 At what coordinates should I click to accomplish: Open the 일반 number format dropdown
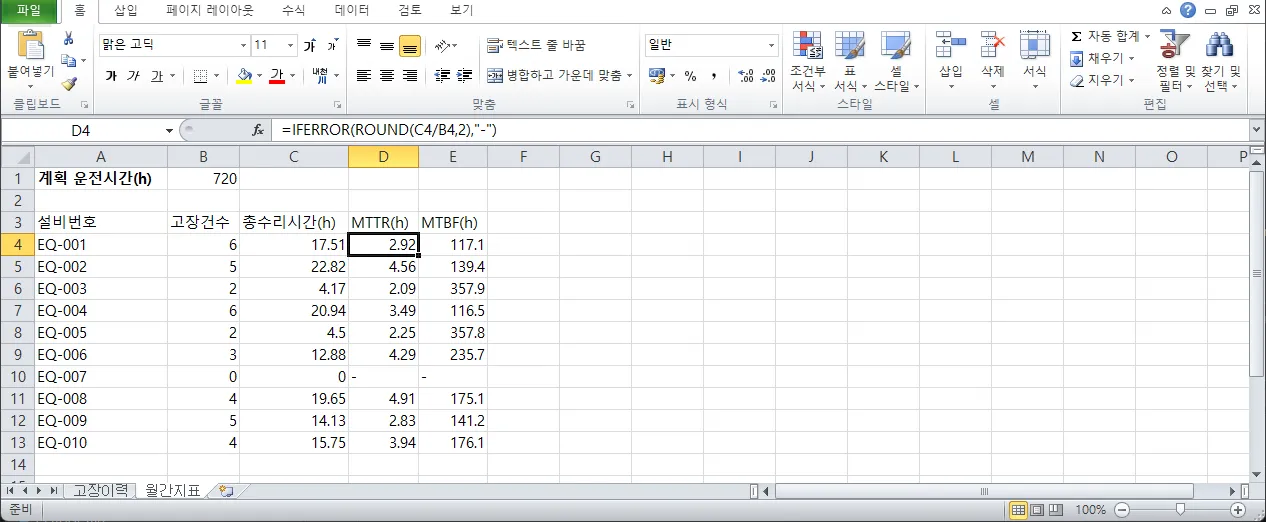[x=771, y=46]
